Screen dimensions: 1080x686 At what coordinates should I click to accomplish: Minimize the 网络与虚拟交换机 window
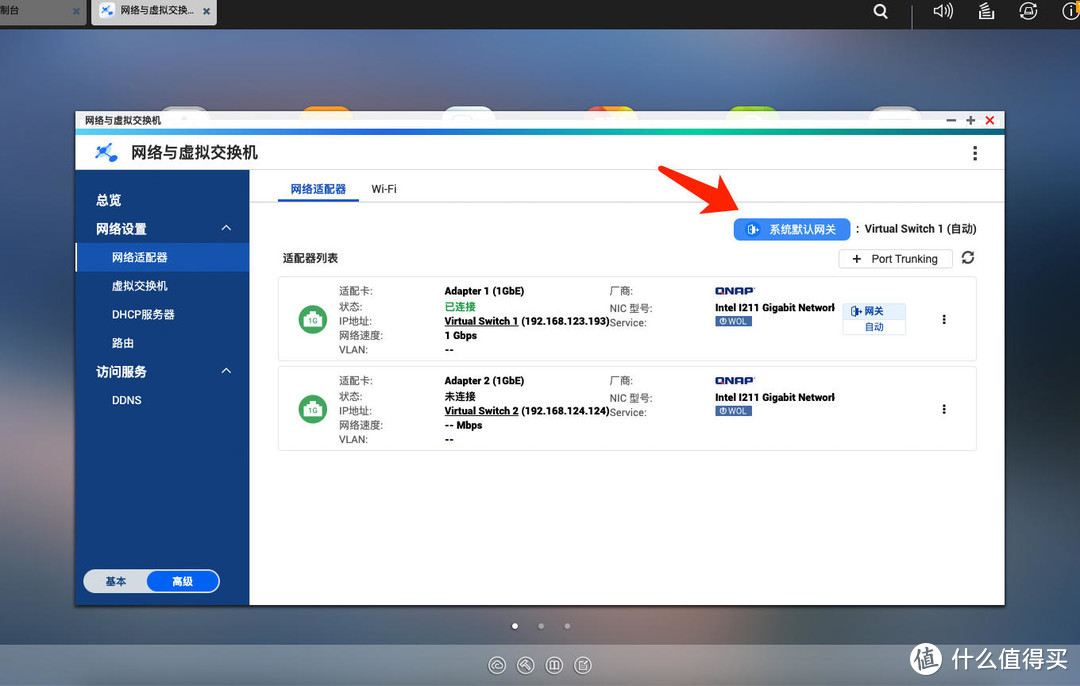951,121
